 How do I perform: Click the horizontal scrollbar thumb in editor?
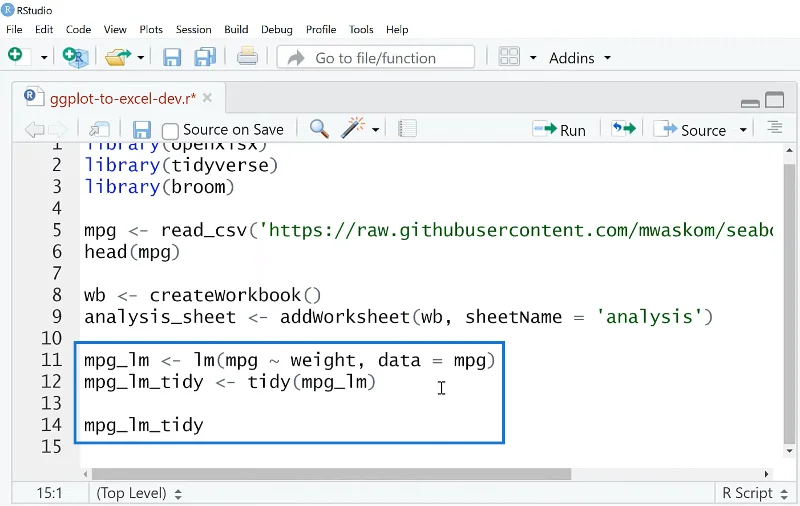point(331,474)
